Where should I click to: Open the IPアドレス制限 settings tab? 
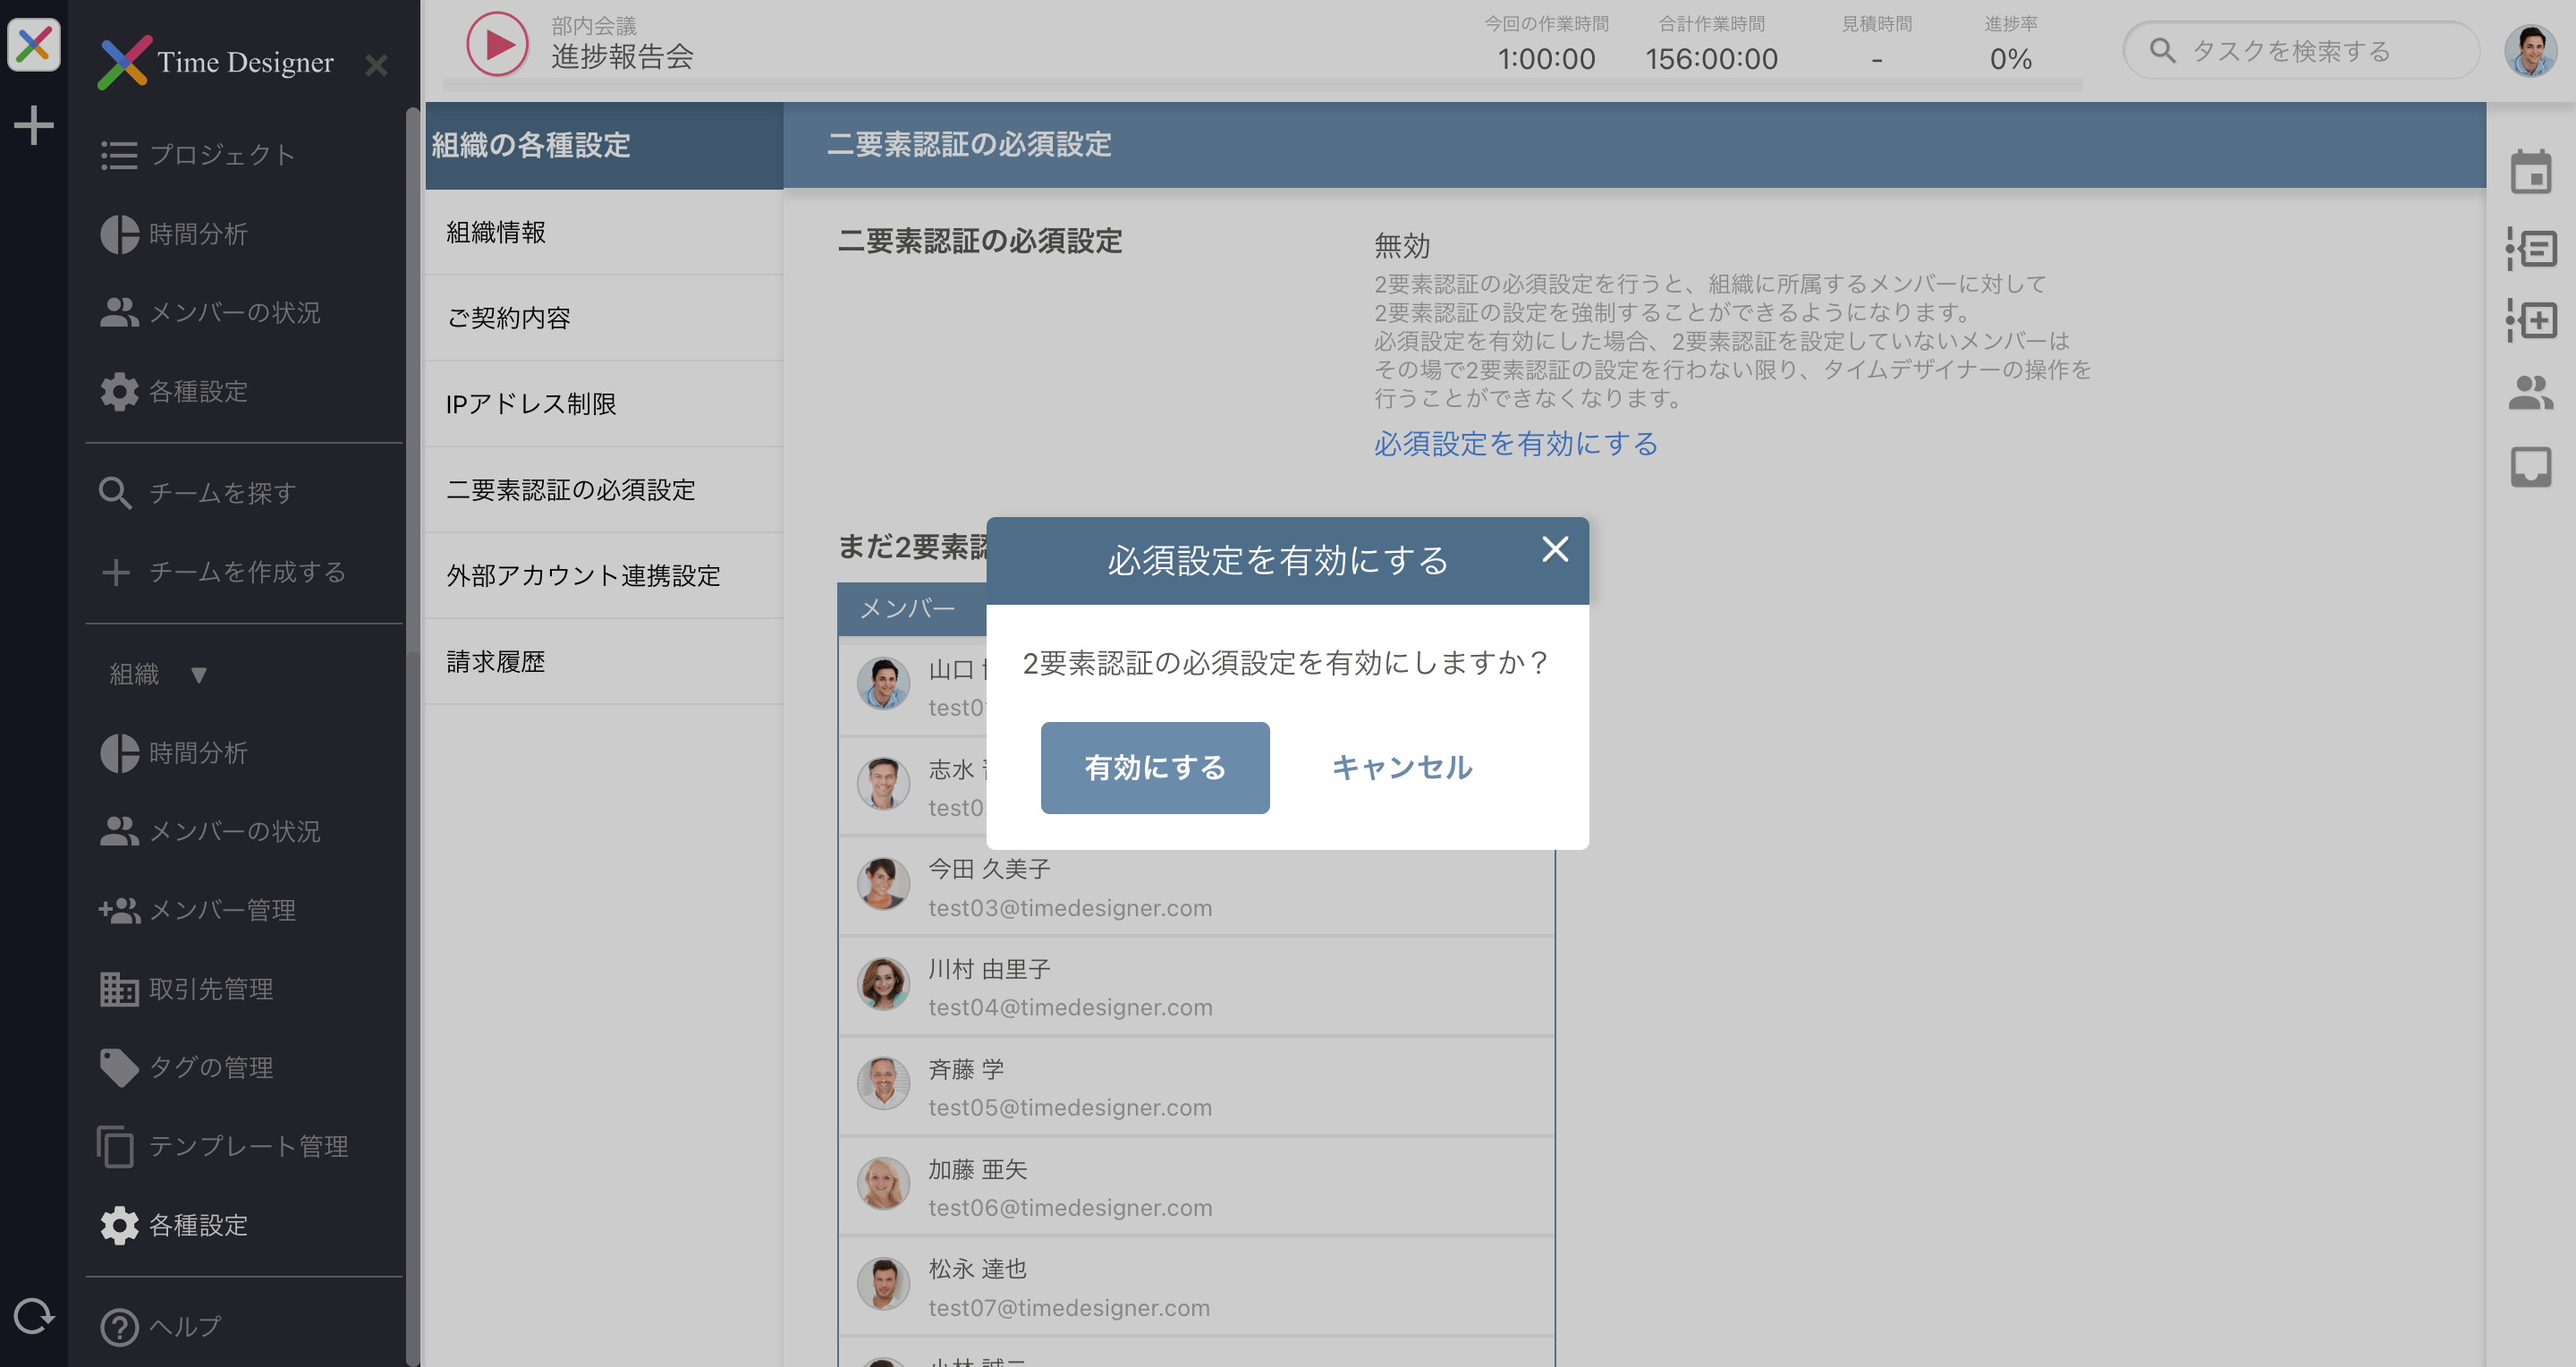[x=532, y=404]
